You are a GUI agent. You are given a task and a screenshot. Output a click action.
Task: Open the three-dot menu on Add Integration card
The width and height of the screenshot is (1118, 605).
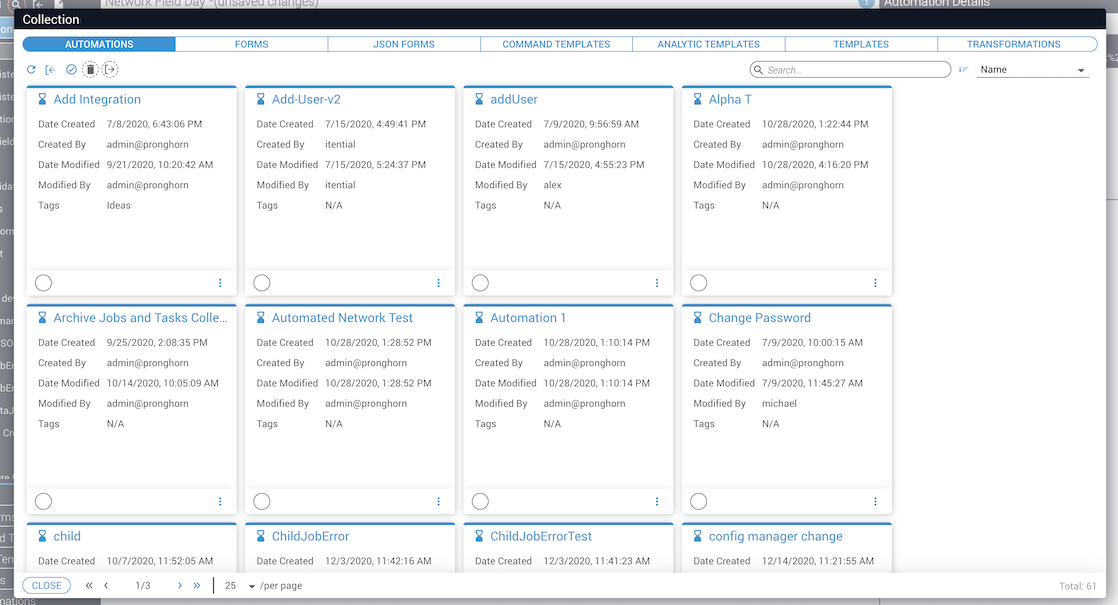click(x=220, y=283)
